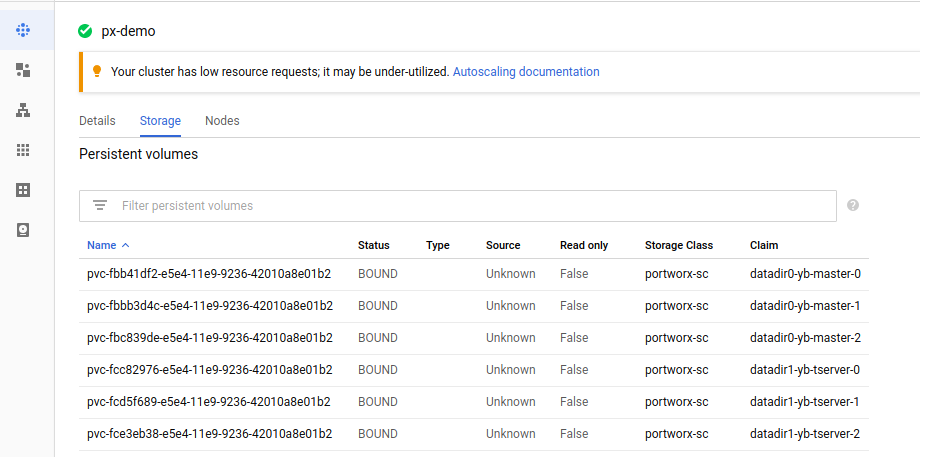Open the Clusters section in the sidebar
Screen dimensions: 926x457
[x=23, y=30]
